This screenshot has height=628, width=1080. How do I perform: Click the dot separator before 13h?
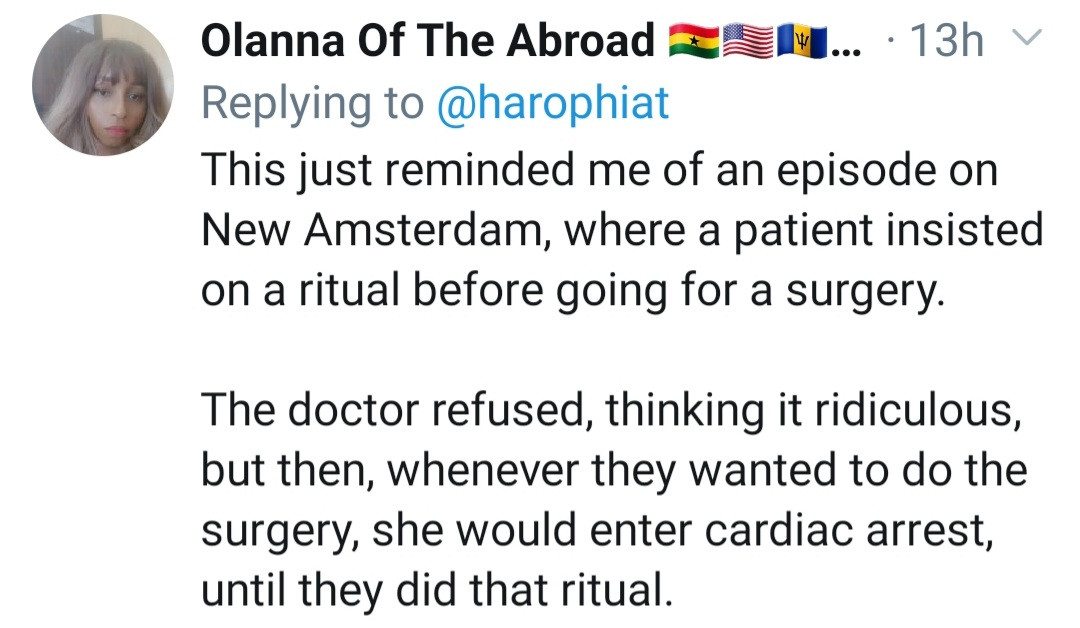click(x=893, y=40)
